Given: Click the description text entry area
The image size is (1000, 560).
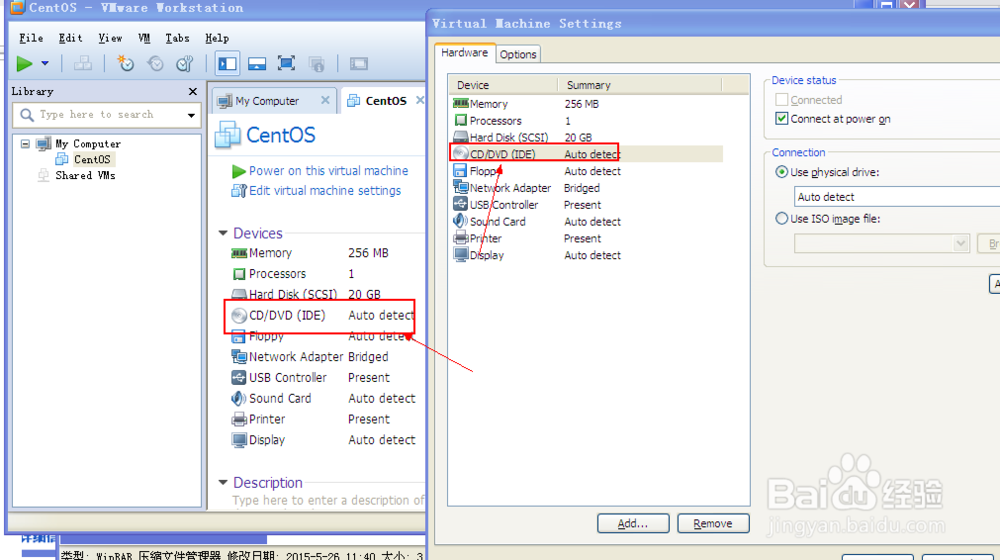Looking at the screenshot, I should pyautogui.click(x=327, y=501).
